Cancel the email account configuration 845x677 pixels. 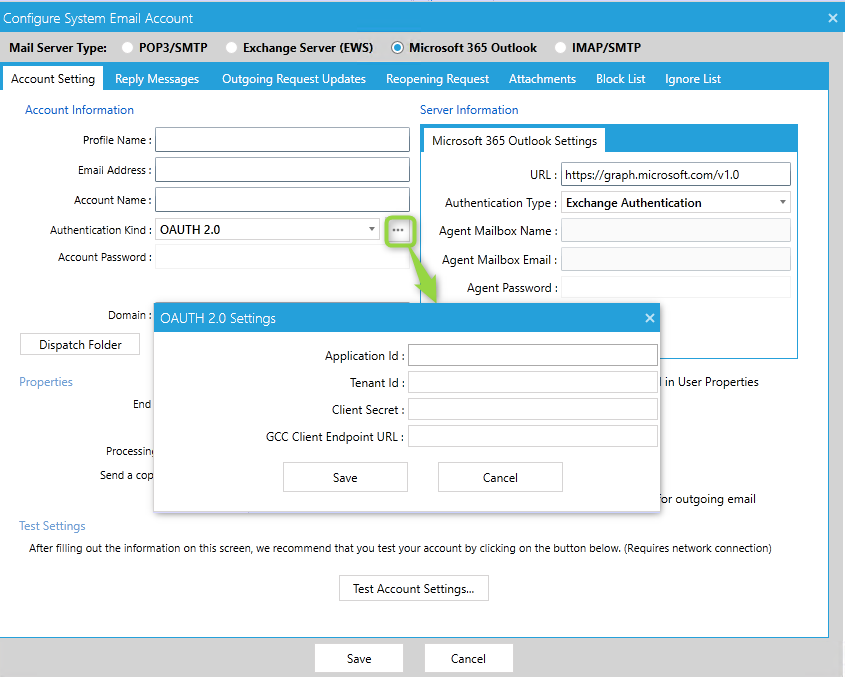(468, 658)
